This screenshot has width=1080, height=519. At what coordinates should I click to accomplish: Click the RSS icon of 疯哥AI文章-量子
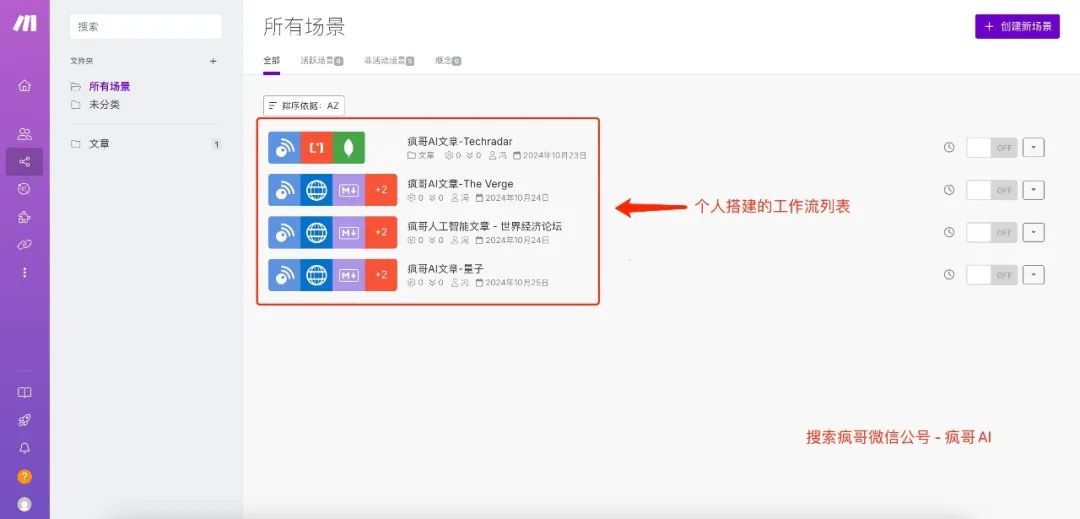pyautogui.click(x=284, y=275)
